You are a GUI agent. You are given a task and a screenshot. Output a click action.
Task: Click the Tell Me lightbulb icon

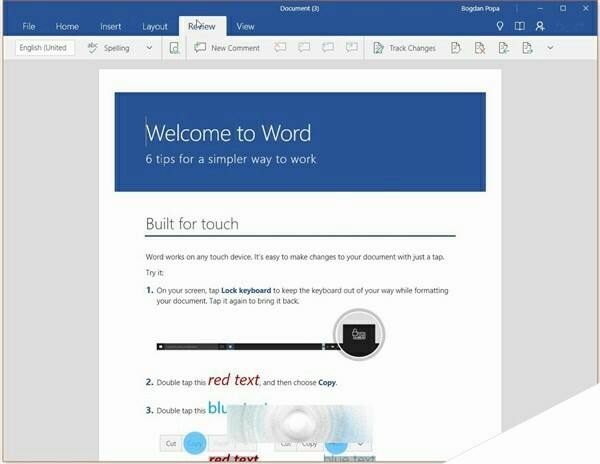[x=499, y=26]
